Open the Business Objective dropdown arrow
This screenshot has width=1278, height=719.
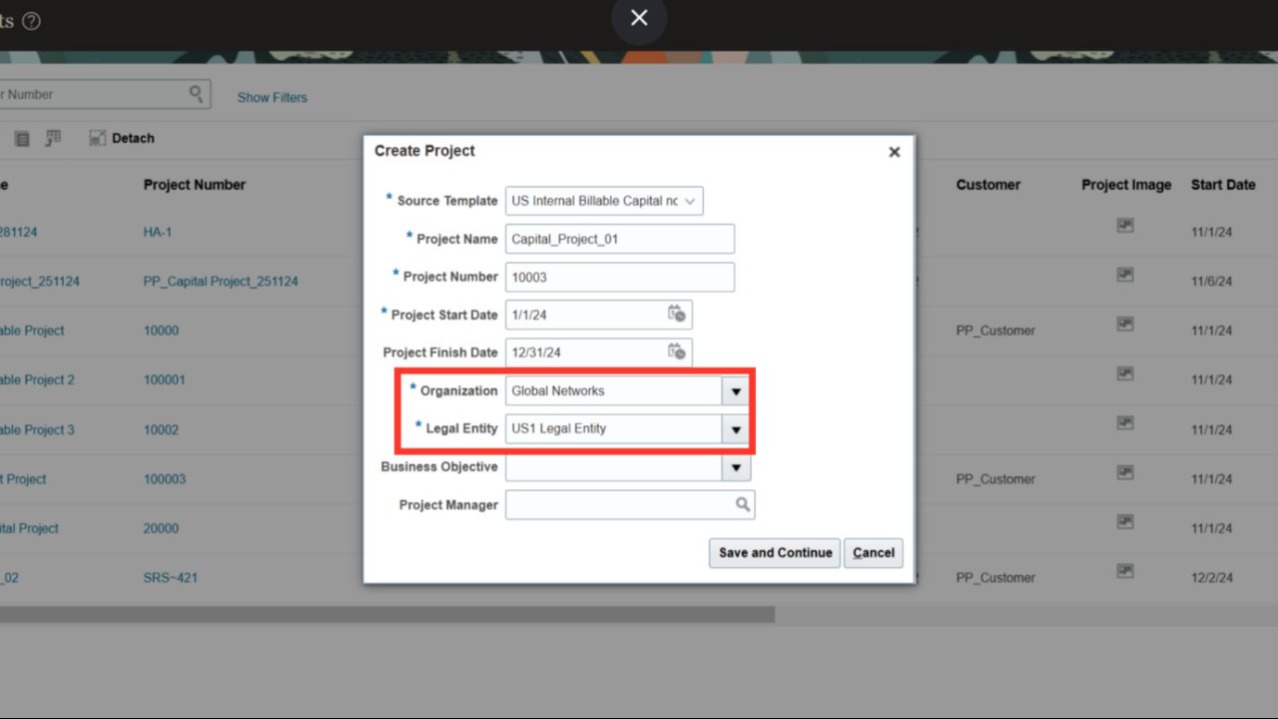(736, 467)
